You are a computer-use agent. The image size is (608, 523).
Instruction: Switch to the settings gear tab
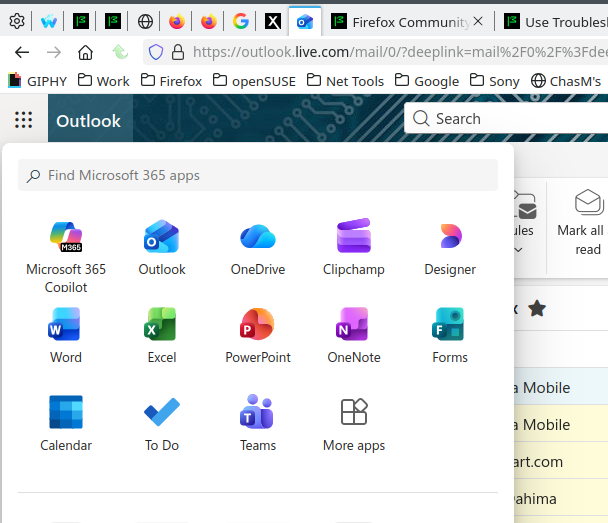point(17,21)
